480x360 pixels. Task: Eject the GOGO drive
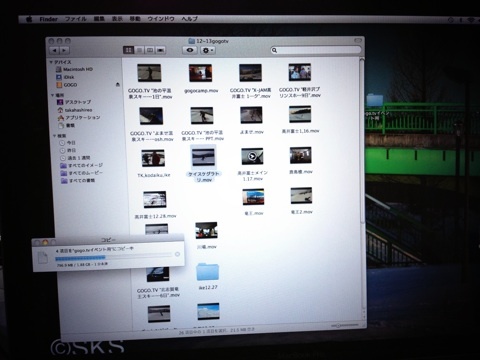coord(118,85)
